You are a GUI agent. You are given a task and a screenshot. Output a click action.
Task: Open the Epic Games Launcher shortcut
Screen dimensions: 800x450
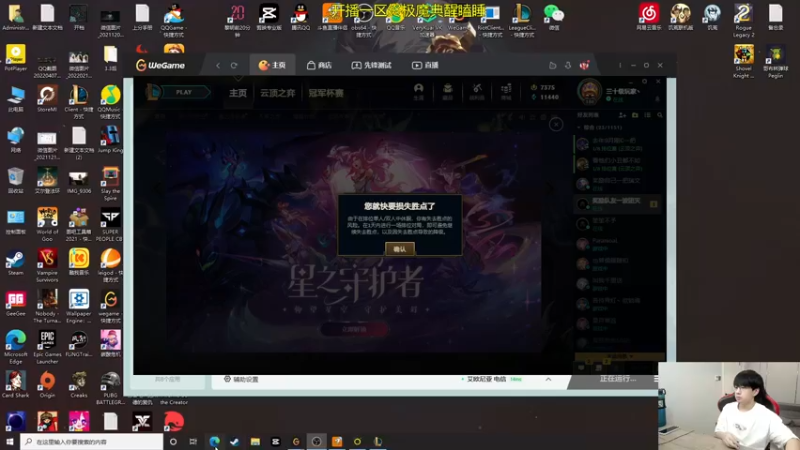pyautogui.click(x=47, y=347)
